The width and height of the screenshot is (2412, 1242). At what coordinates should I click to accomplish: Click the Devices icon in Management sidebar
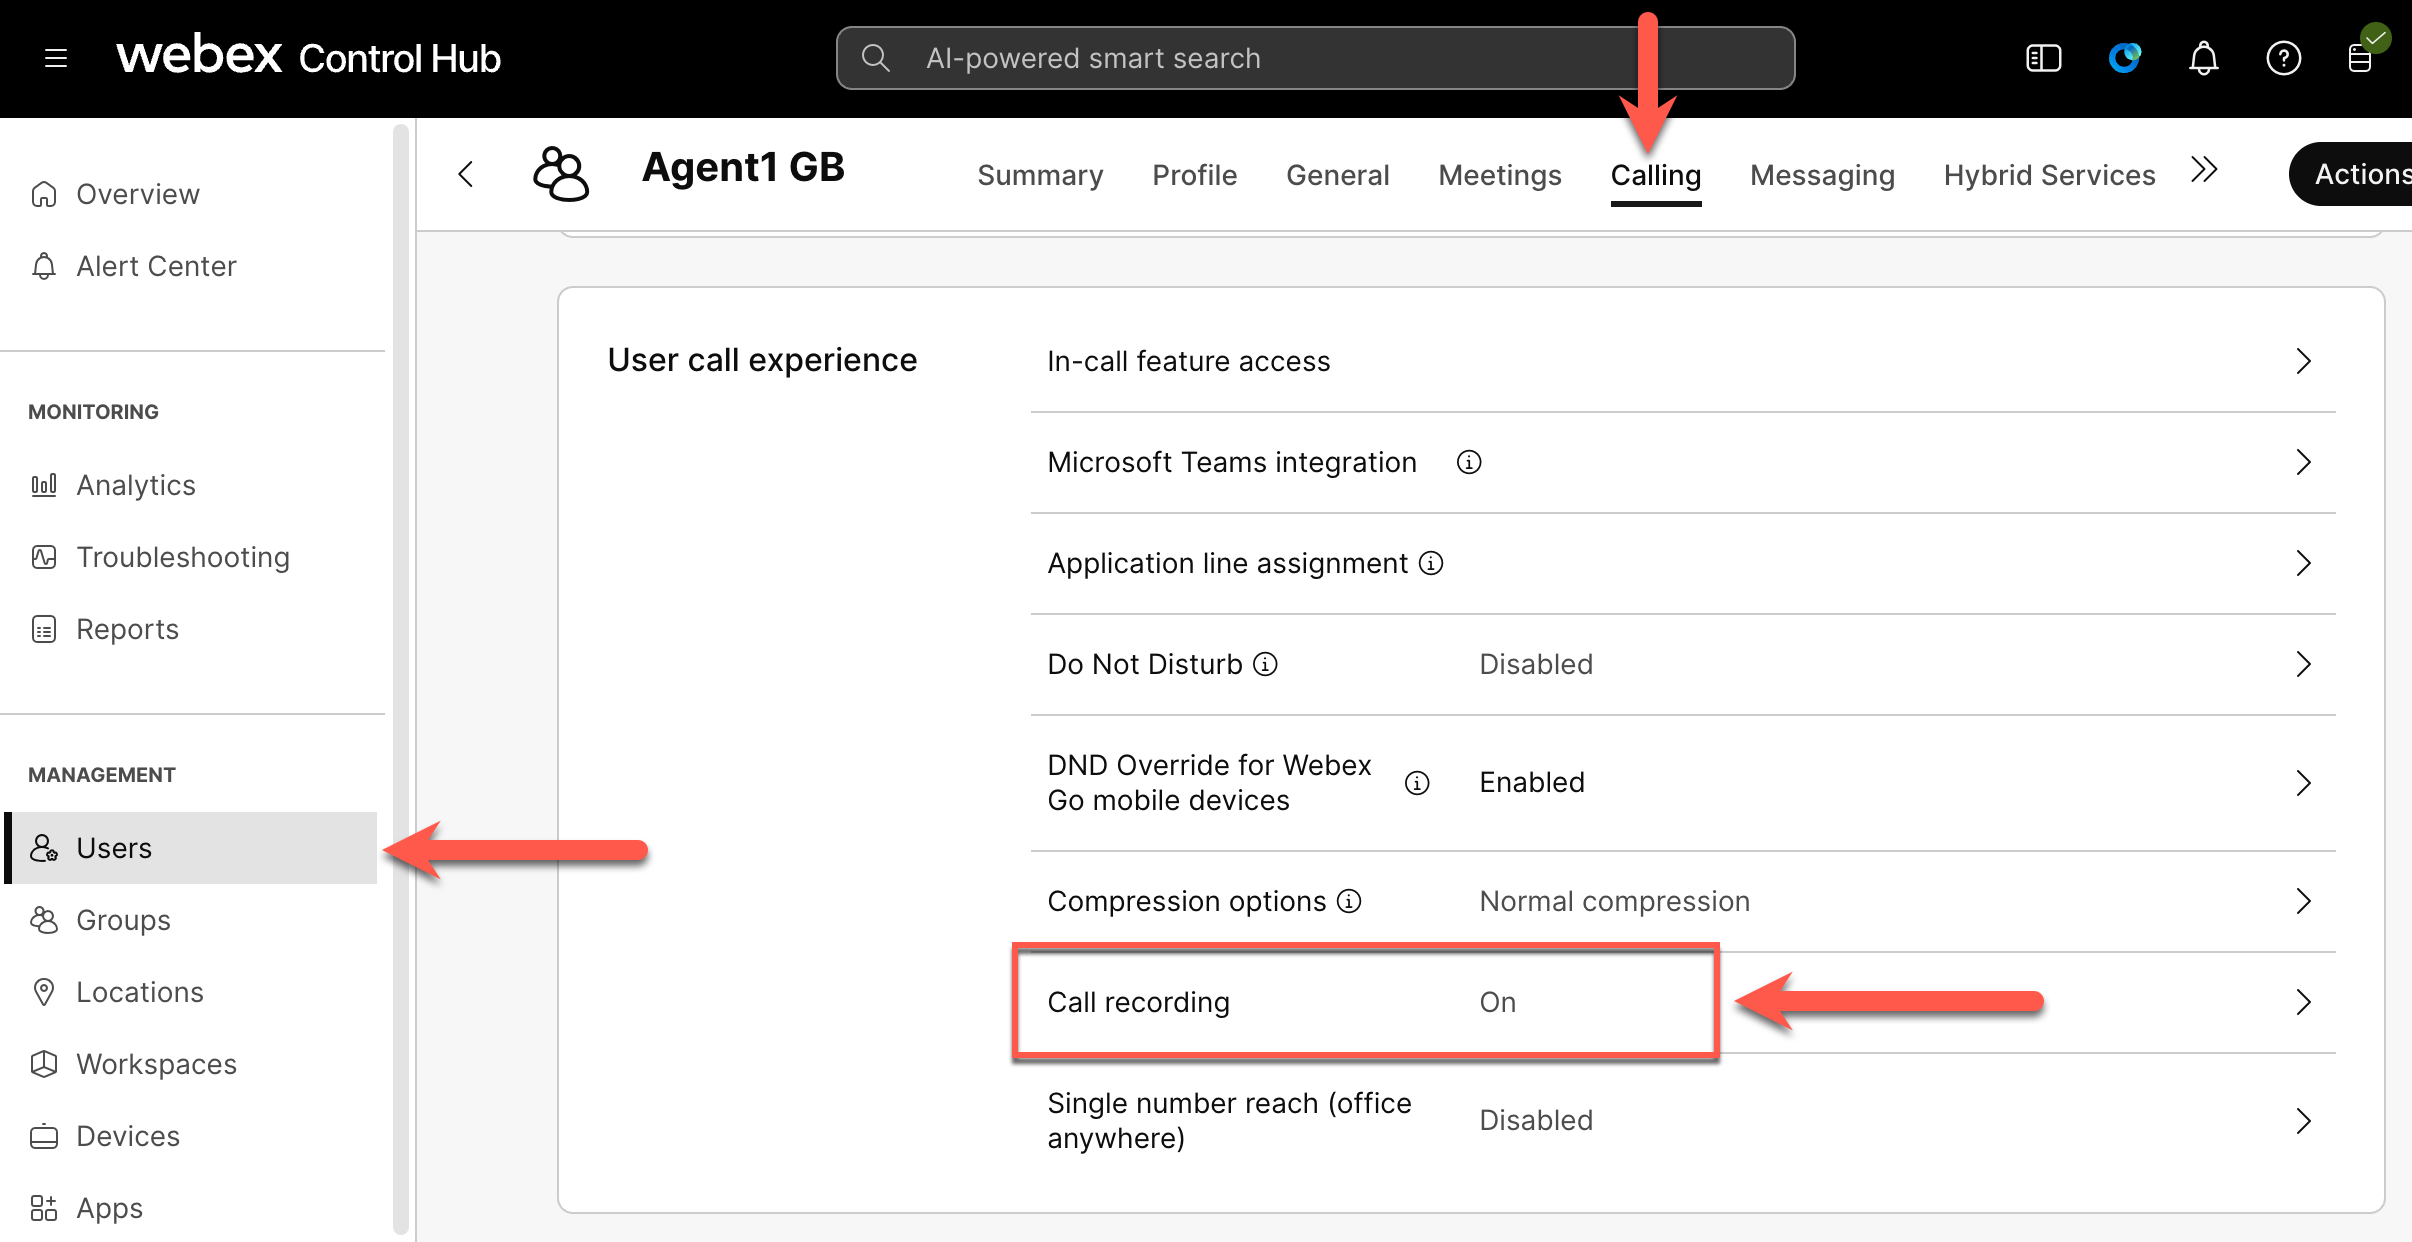pos(44,1135)
